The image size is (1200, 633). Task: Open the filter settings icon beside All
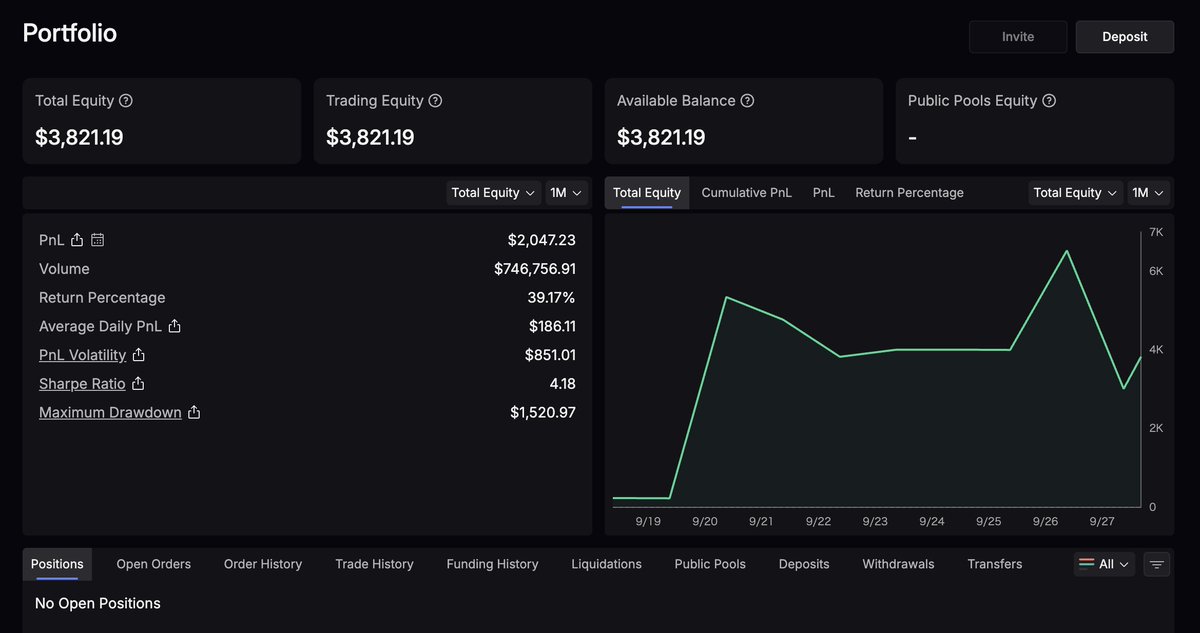pyautogui.click(x=1157, y=564)
